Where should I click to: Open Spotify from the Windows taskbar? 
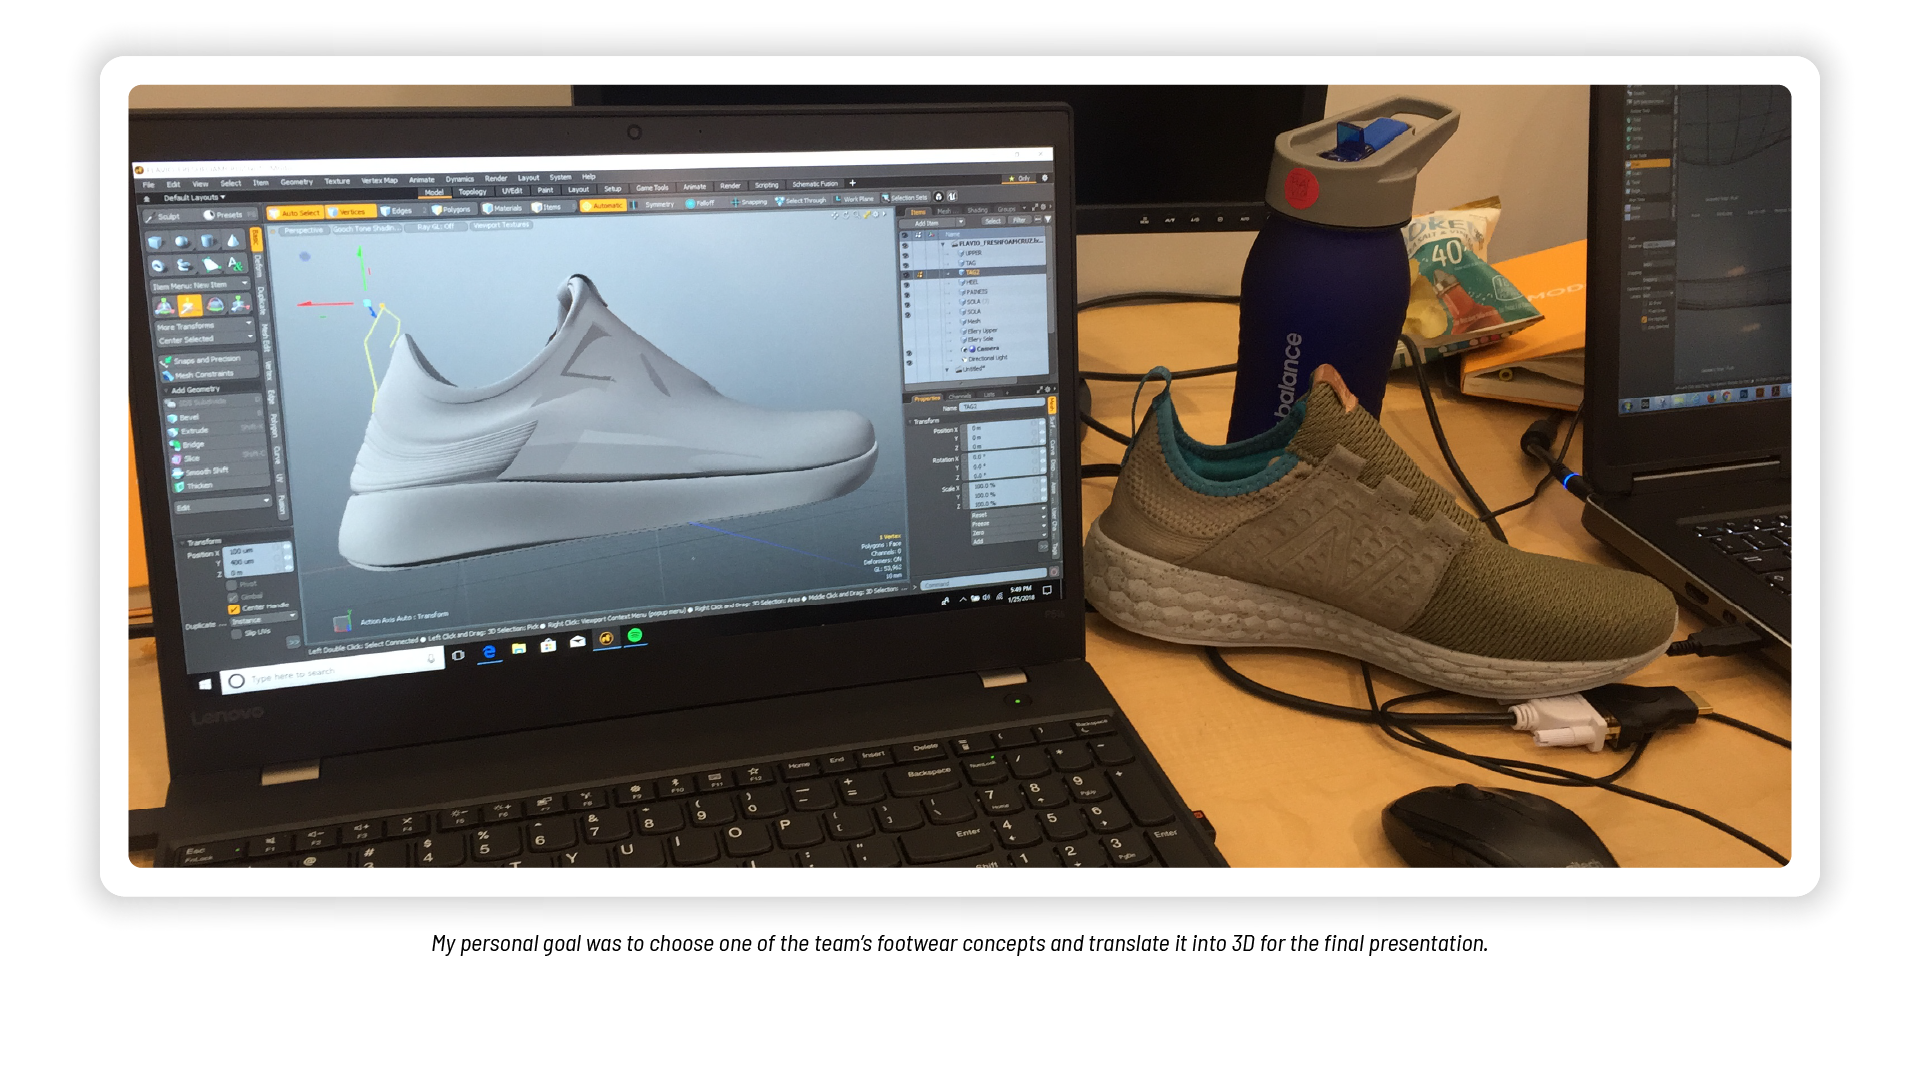tap(634, 636)
